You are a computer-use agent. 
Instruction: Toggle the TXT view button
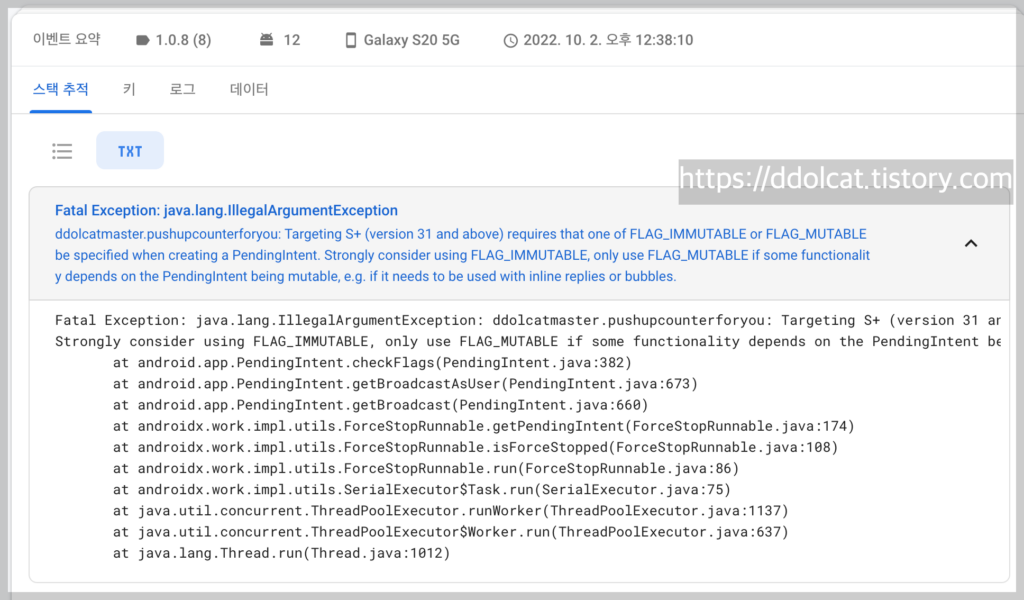click(x=130, y=151)
